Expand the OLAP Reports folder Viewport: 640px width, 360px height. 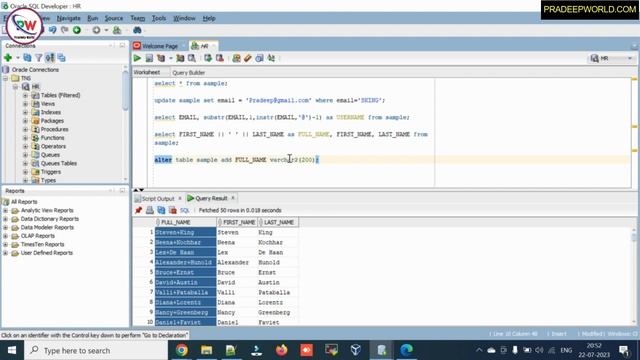click(5, 236)
